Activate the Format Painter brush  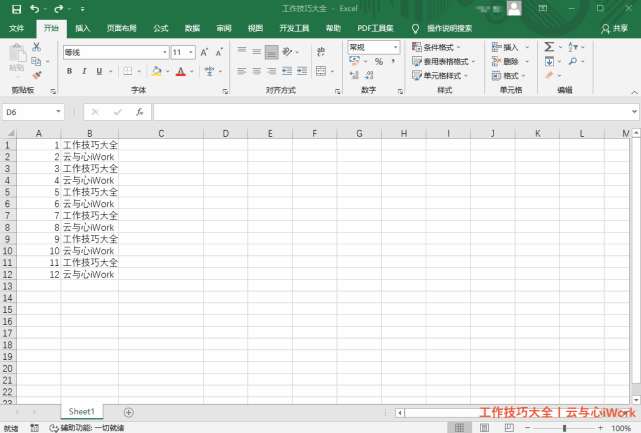[x=36, y=75]
